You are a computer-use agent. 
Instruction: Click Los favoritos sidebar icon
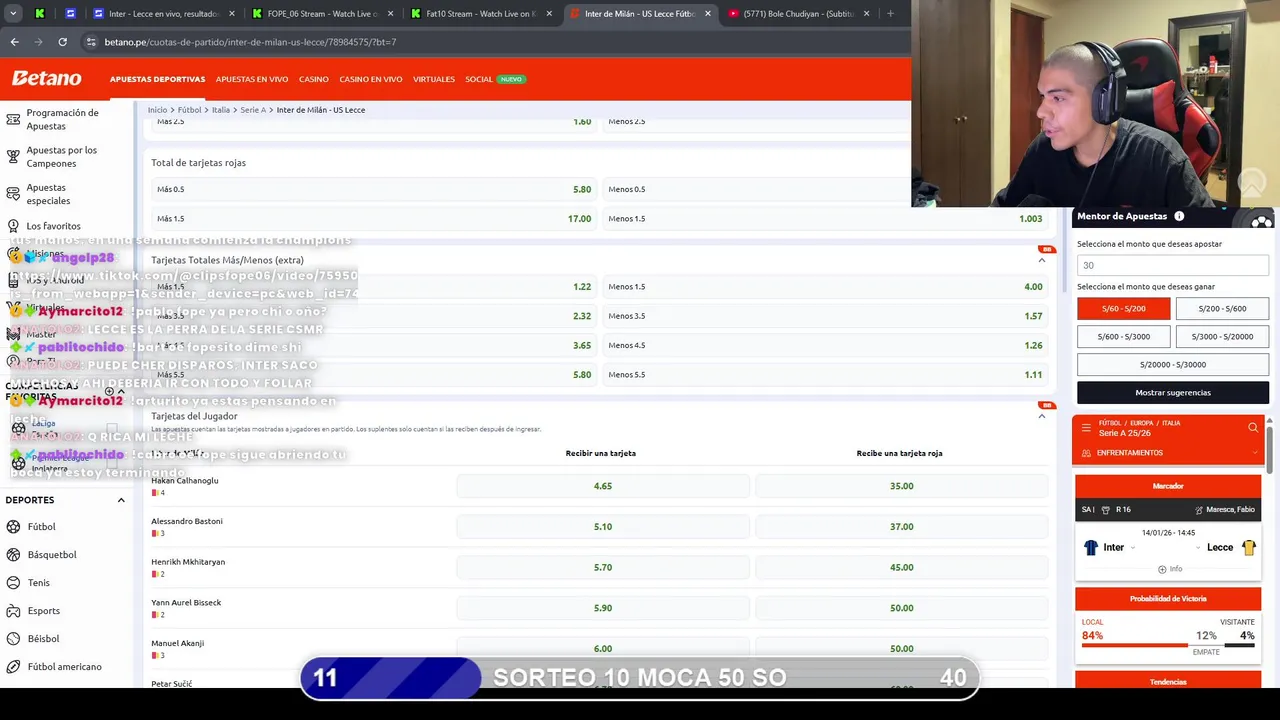[x=13, y=226]
